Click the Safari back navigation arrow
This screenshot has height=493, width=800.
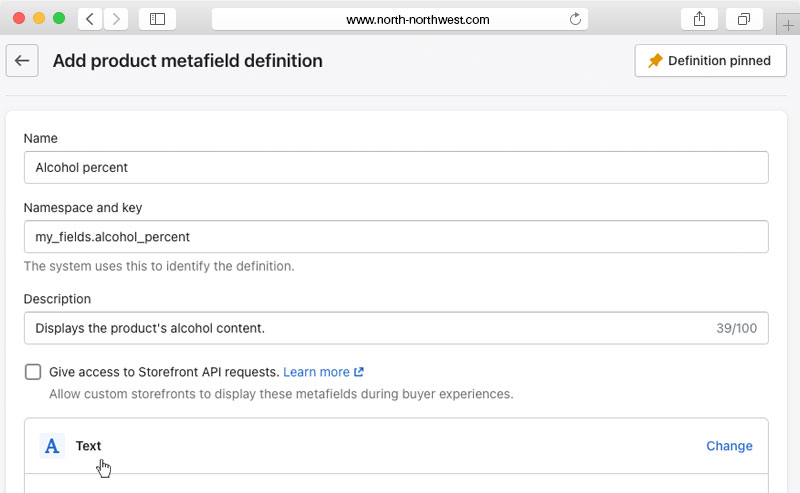90,19
